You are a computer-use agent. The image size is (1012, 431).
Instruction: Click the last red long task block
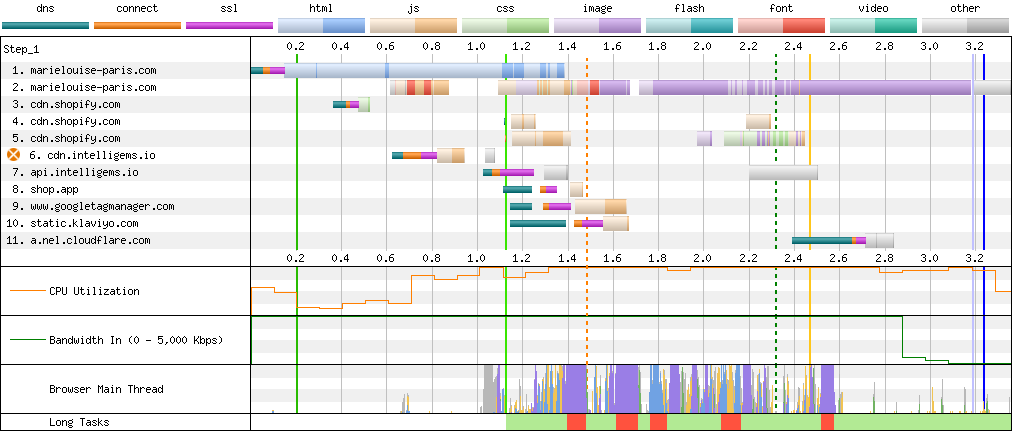point(827,423)
